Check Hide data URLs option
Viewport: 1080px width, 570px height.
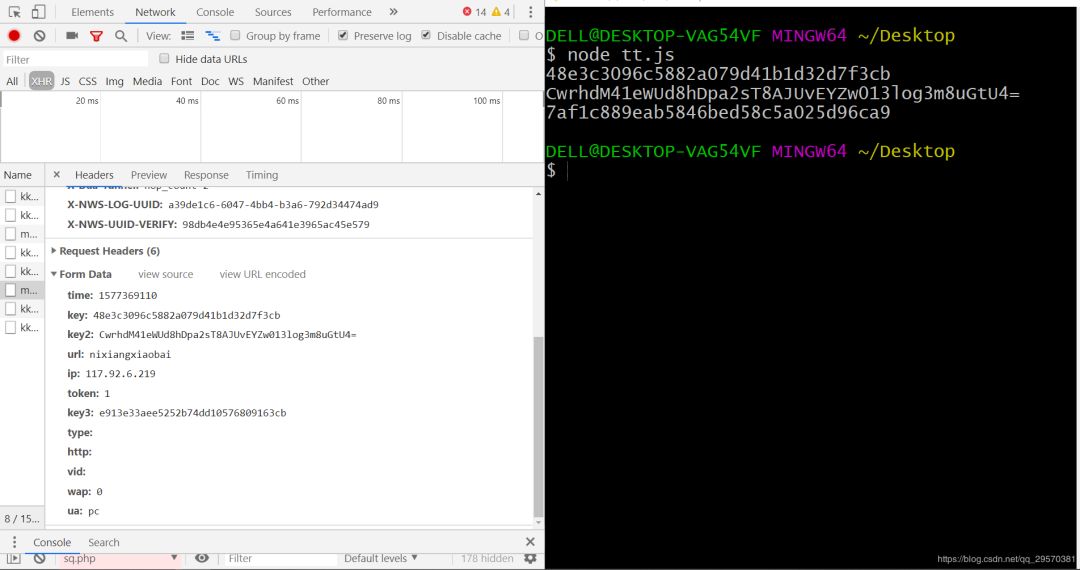coord(165,59)
